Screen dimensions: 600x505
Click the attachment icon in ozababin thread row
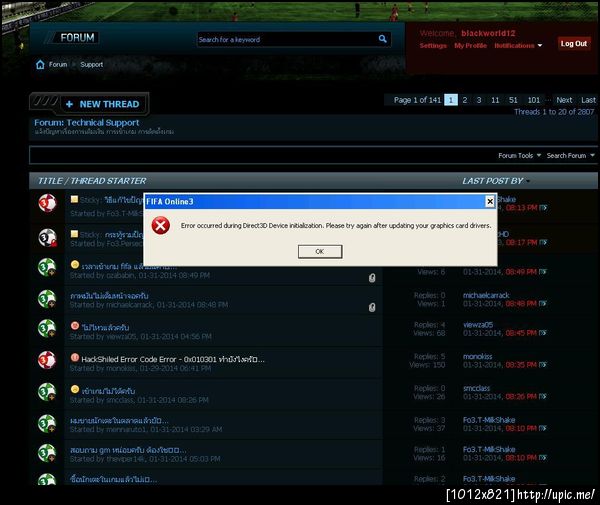pyautogui.click(x=372, y=277)
